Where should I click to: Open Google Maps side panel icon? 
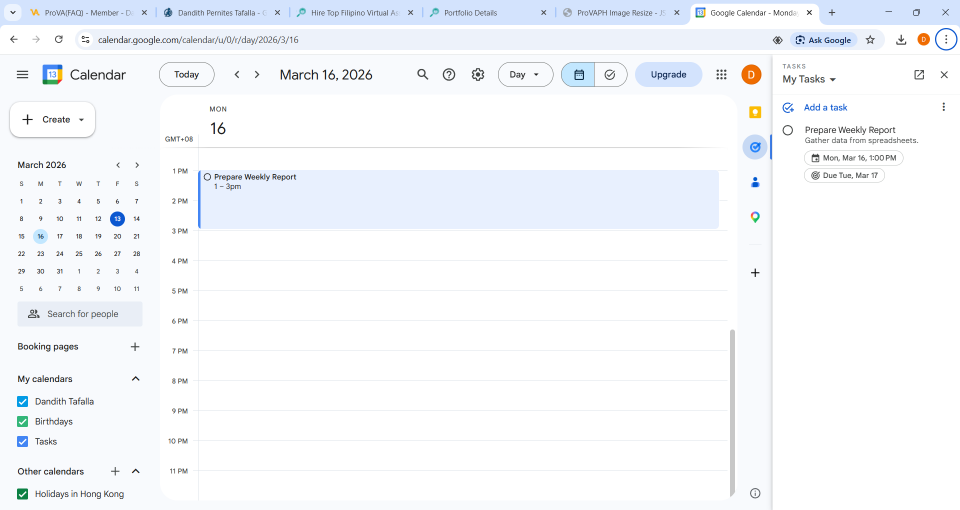(755, 217)
